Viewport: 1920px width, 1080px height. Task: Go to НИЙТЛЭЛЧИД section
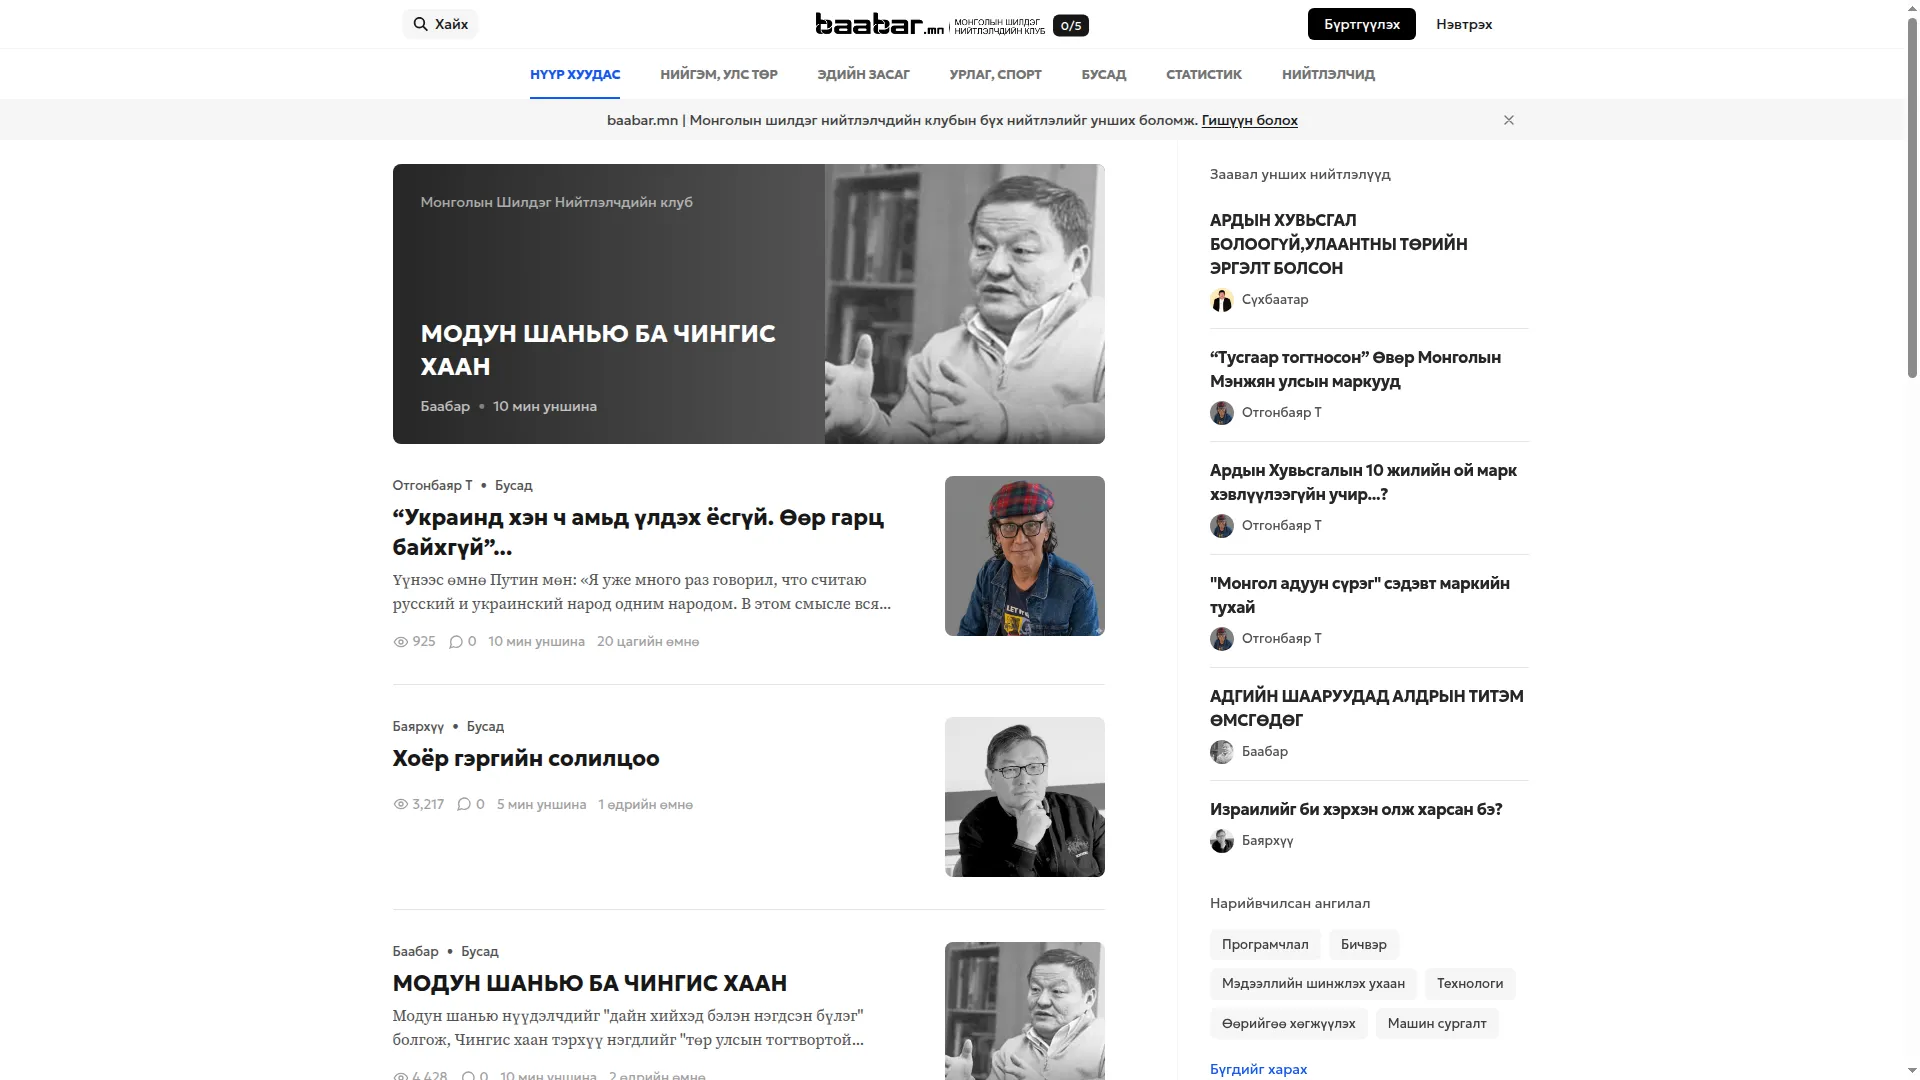(x=1328, y=74)
